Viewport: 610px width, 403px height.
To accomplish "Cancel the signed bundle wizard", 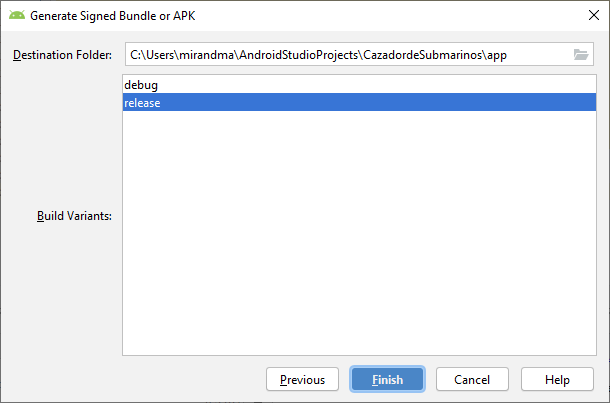I will tap(471, 380).
